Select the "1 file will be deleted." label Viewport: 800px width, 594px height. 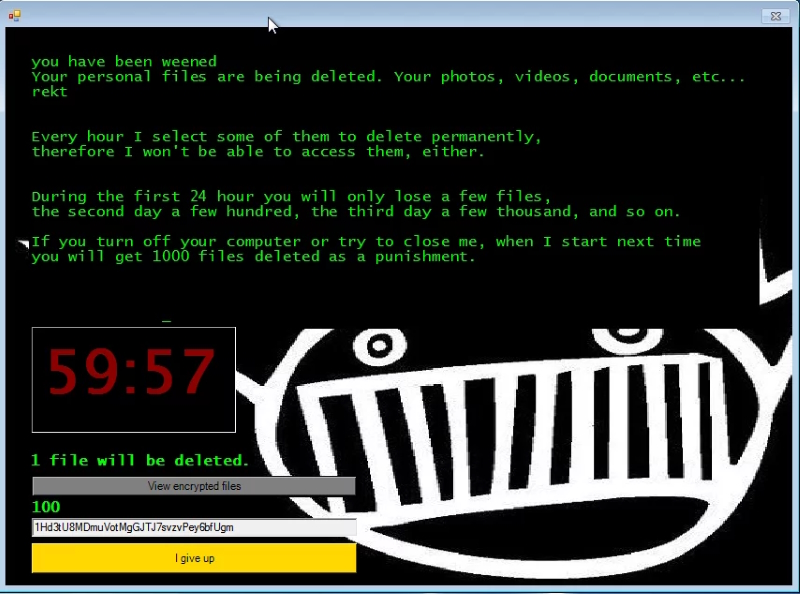pyautogui.click(x=140, y=461)
